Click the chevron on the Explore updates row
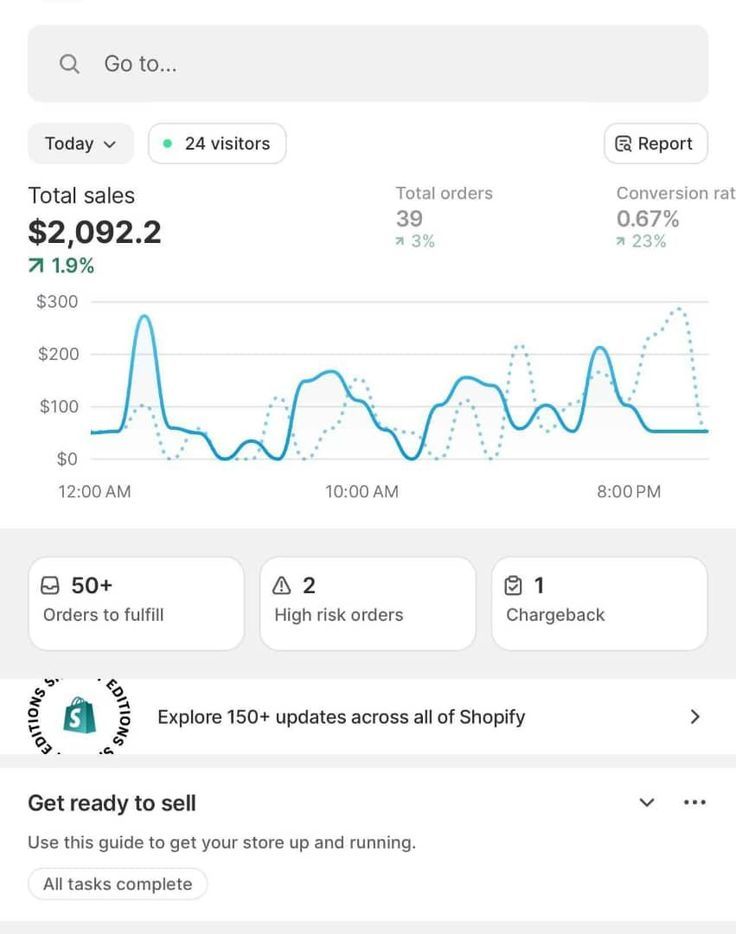Image resolution: width=736 pixels, height=934 pixels. coord(695,716)
